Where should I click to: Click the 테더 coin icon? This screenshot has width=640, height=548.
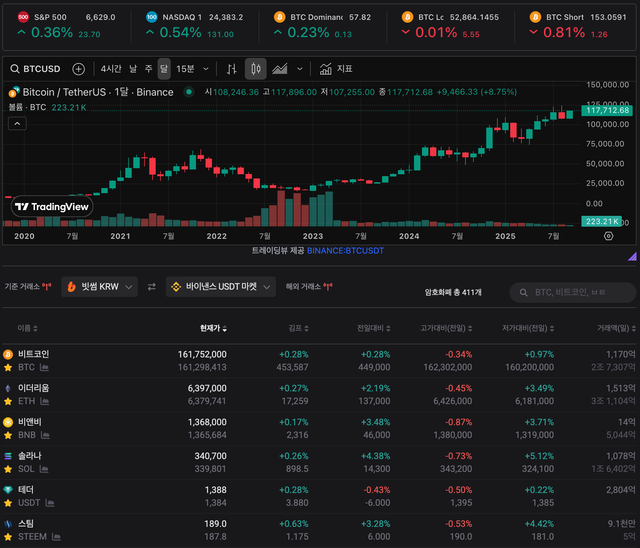coord(8,489)
